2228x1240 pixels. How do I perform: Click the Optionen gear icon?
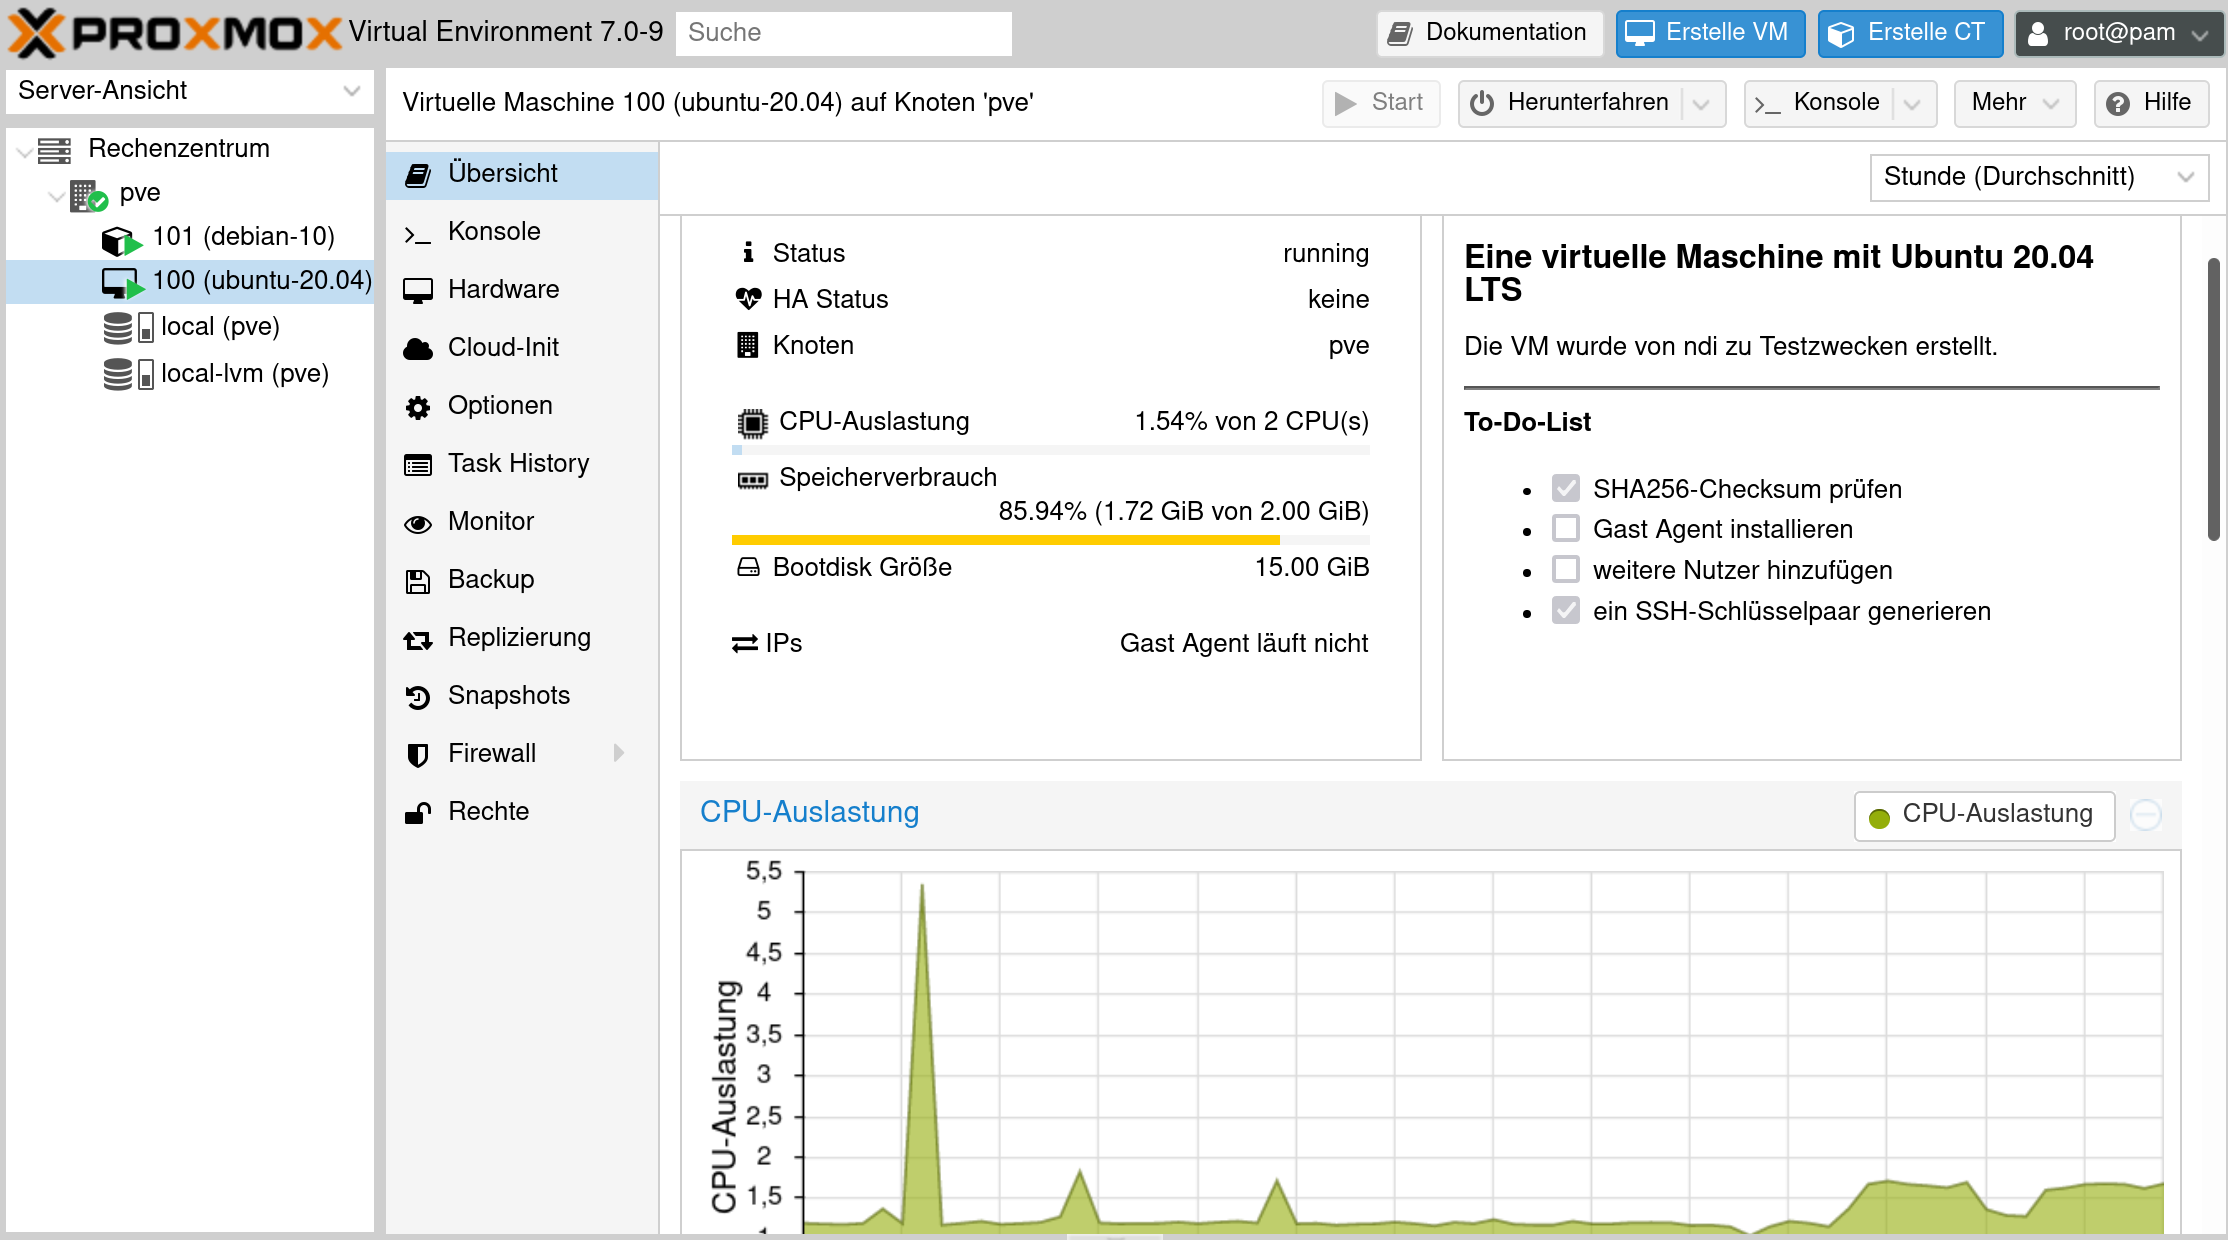pyautogui.click(x=417, y=407)
